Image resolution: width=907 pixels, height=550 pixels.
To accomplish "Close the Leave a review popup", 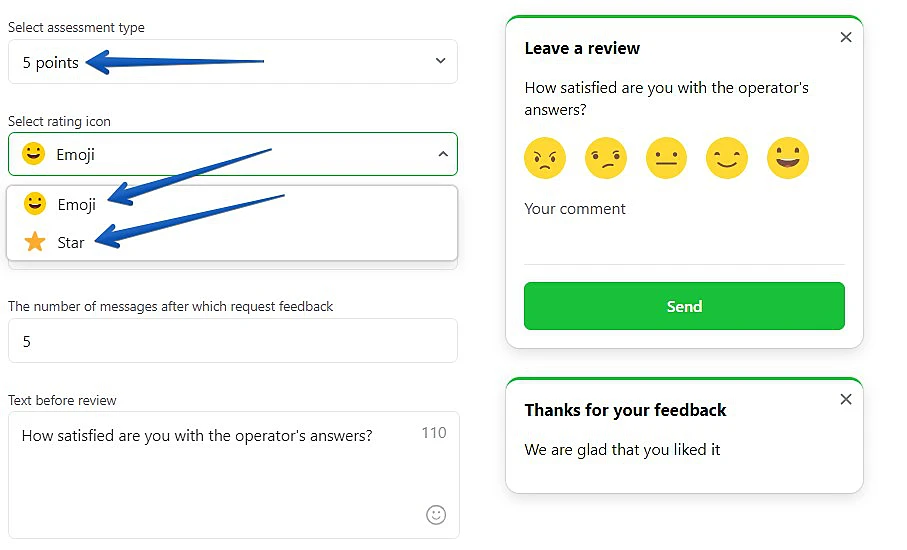I will [x=846, y=37].
